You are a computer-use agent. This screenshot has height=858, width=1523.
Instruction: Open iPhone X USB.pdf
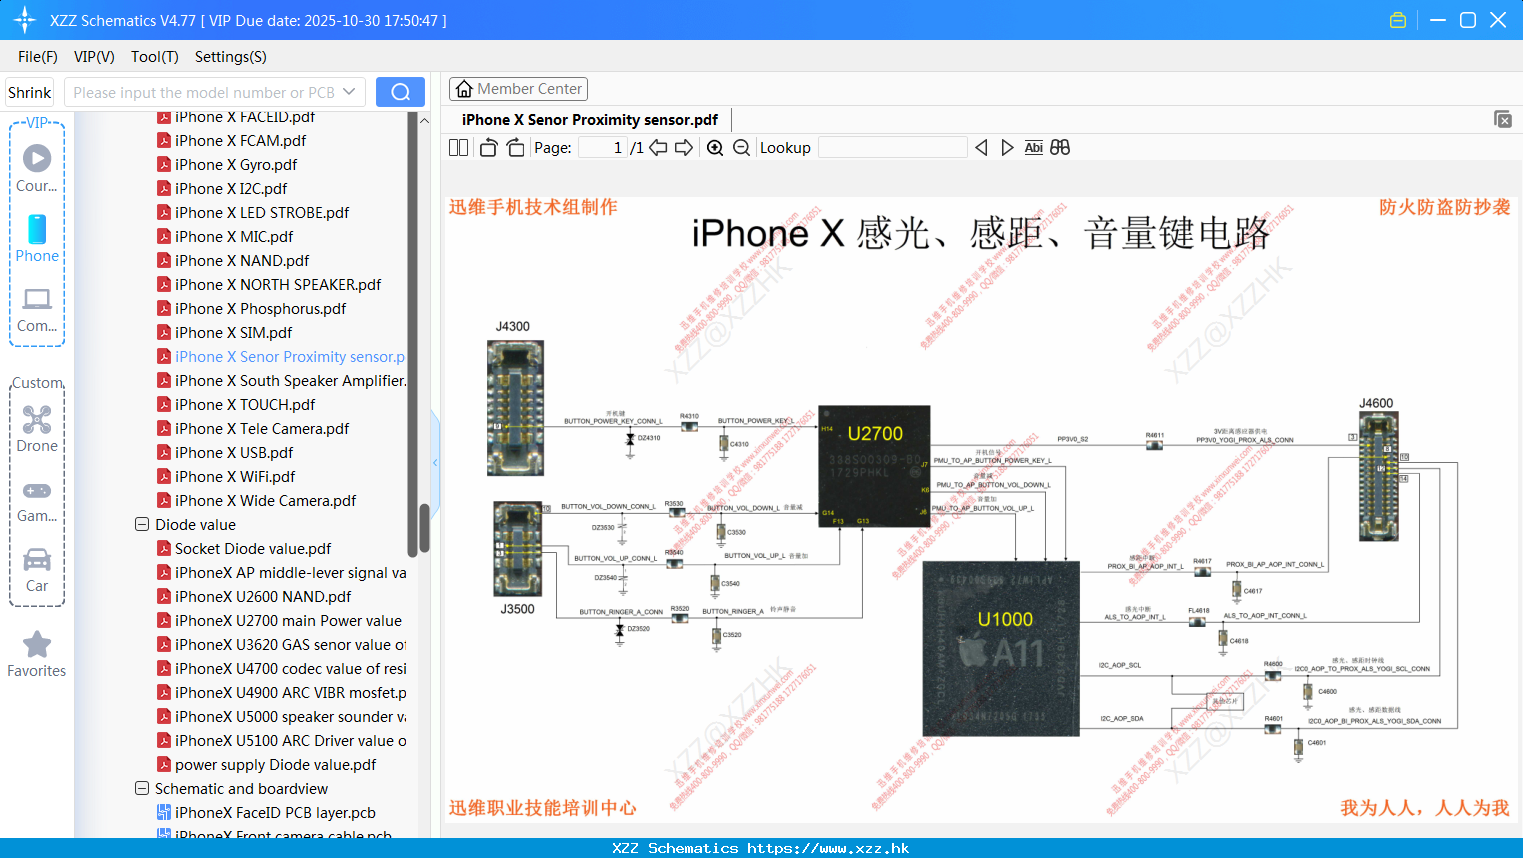click(234, 453)
